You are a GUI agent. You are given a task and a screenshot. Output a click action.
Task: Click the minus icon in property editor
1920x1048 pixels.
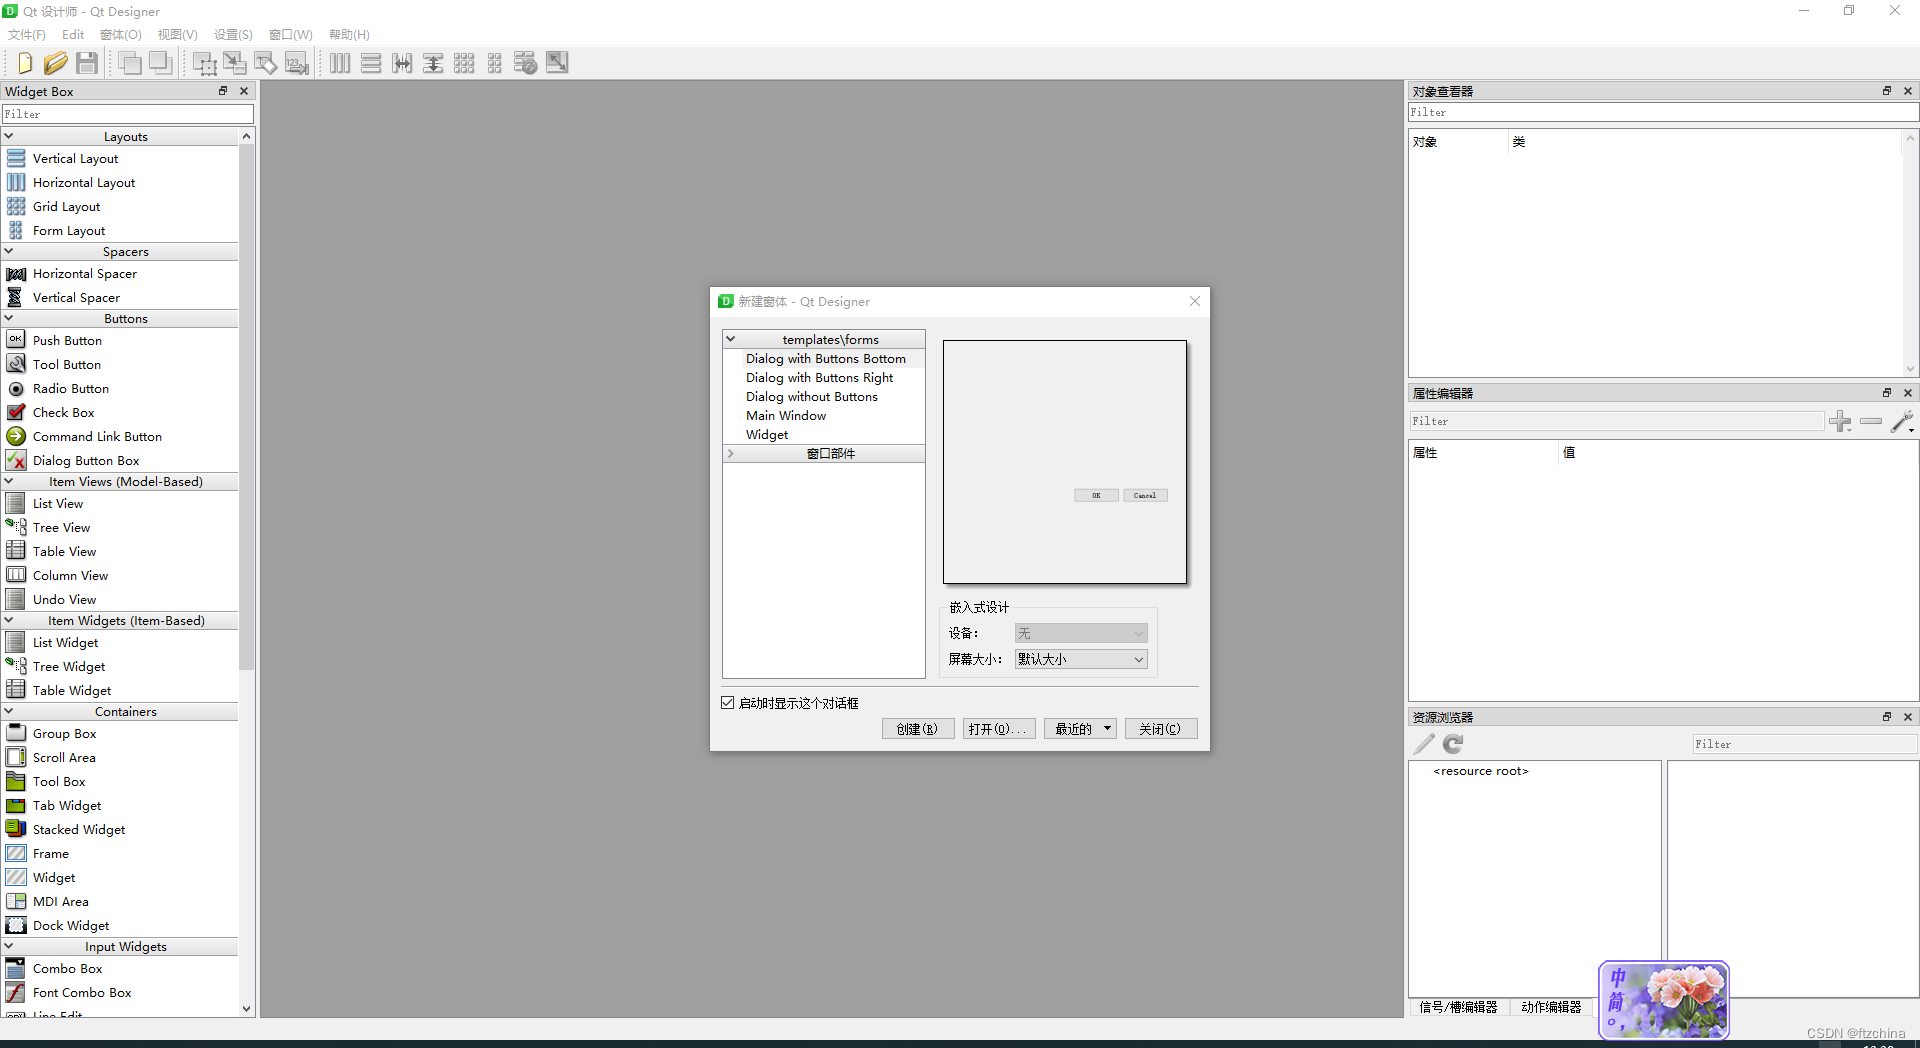point(1871,422)
